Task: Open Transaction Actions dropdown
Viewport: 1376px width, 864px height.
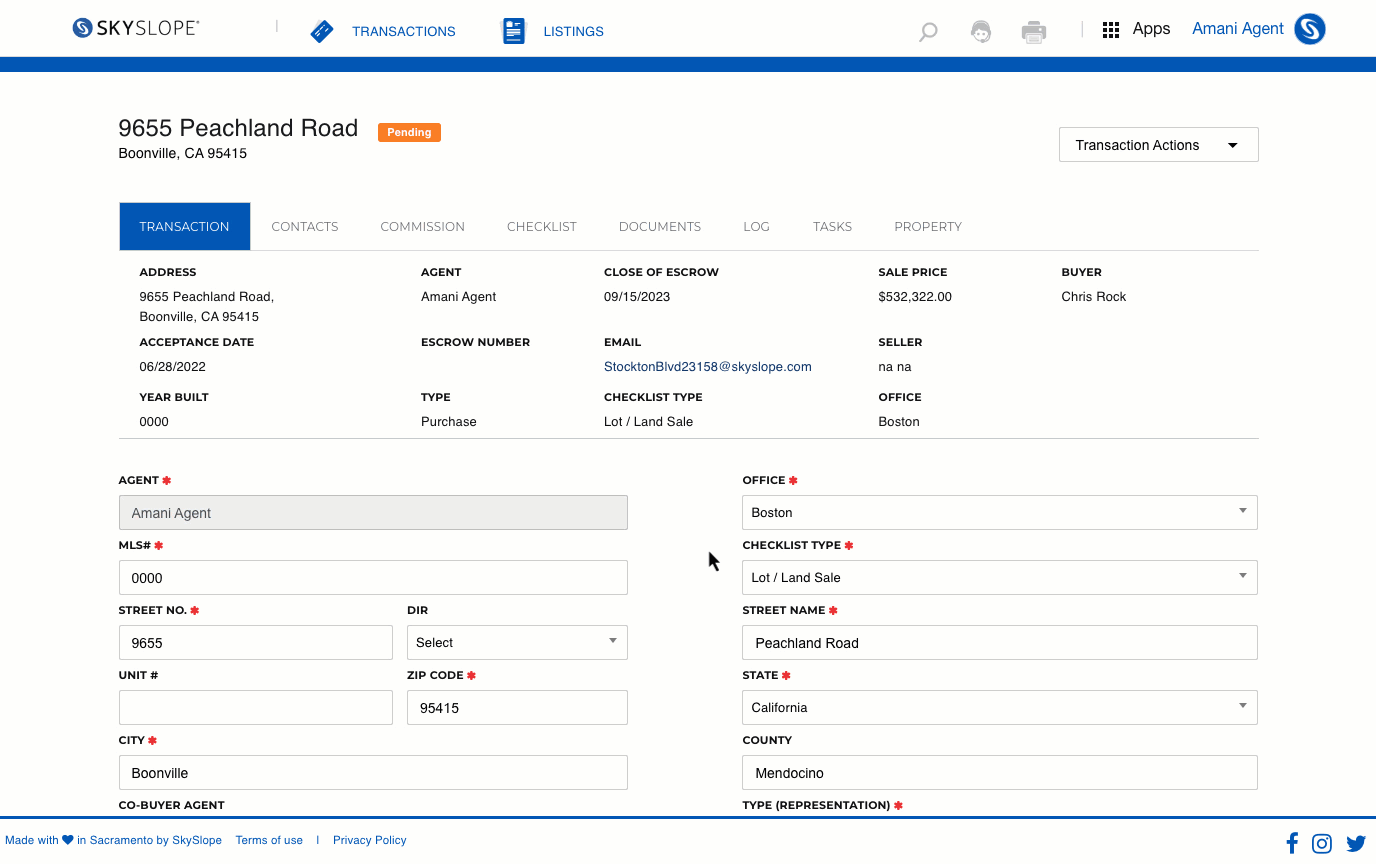Action: [1158, 145]
